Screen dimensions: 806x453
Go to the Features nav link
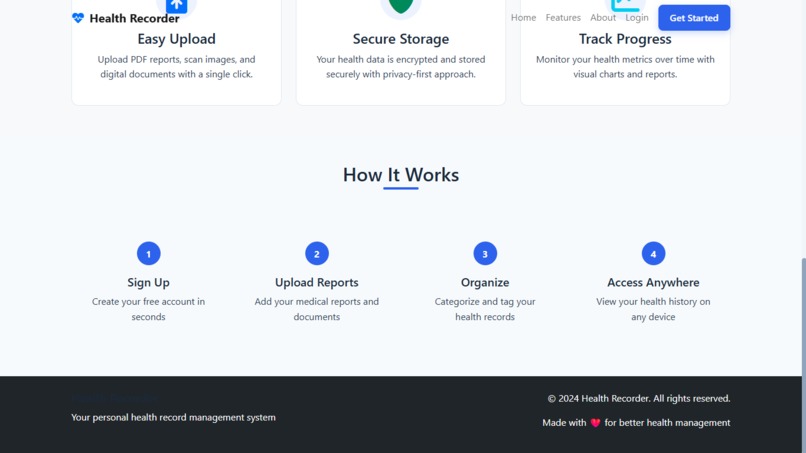pos(563,17)
